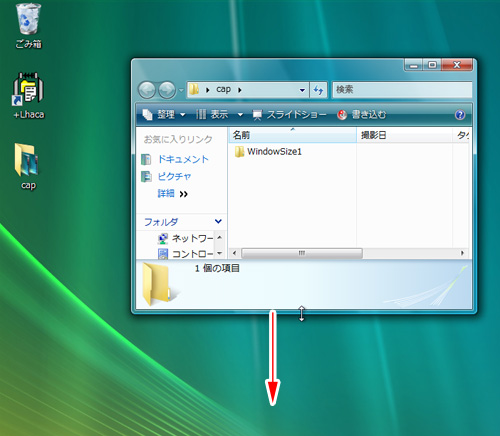The height and width of the screenshot is (436, 500).
Task: Click the cap breadcrumb in address bar
Action: point(223,89)
